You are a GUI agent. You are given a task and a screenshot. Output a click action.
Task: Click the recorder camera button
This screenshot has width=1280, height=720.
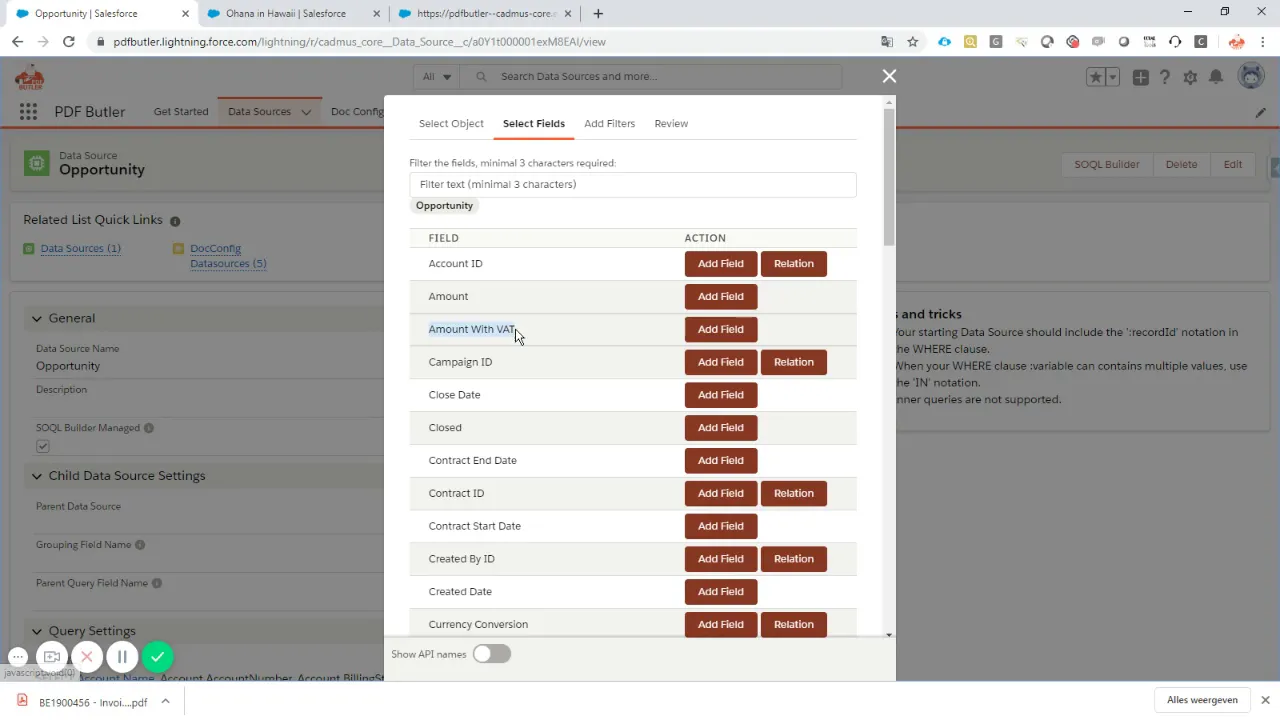[52, 657]
